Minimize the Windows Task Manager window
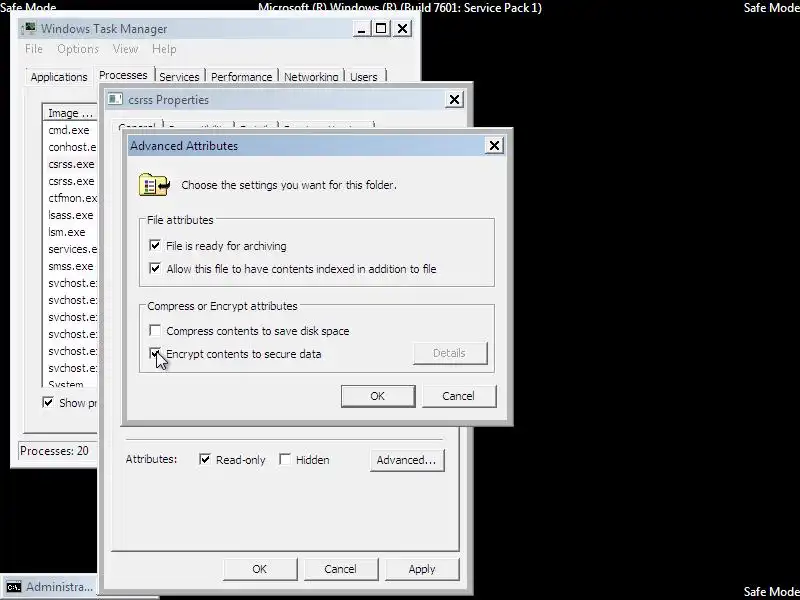The height and width of the screenshot is (600, 800). [x=361, y=29]
